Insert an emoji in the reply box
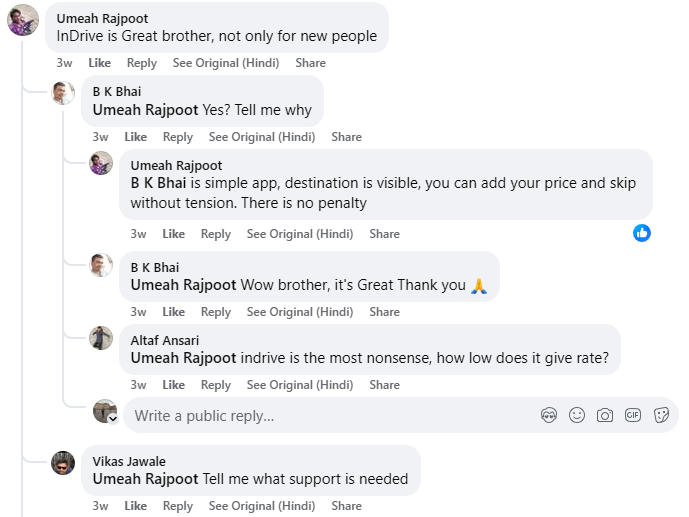This screenshot has height=517, width=689. pyautogui.click(x=577, y=415)
